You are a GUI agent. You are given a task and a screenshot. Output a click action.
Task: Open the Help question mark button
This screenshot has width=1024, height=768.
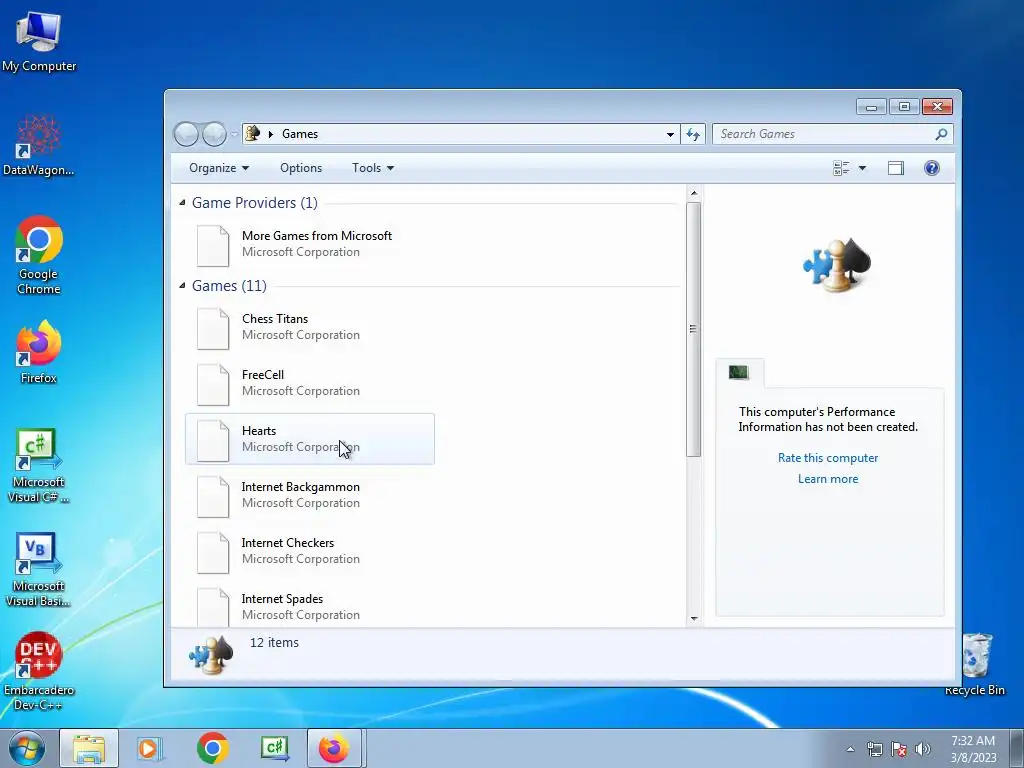click(x=932, y=168)
